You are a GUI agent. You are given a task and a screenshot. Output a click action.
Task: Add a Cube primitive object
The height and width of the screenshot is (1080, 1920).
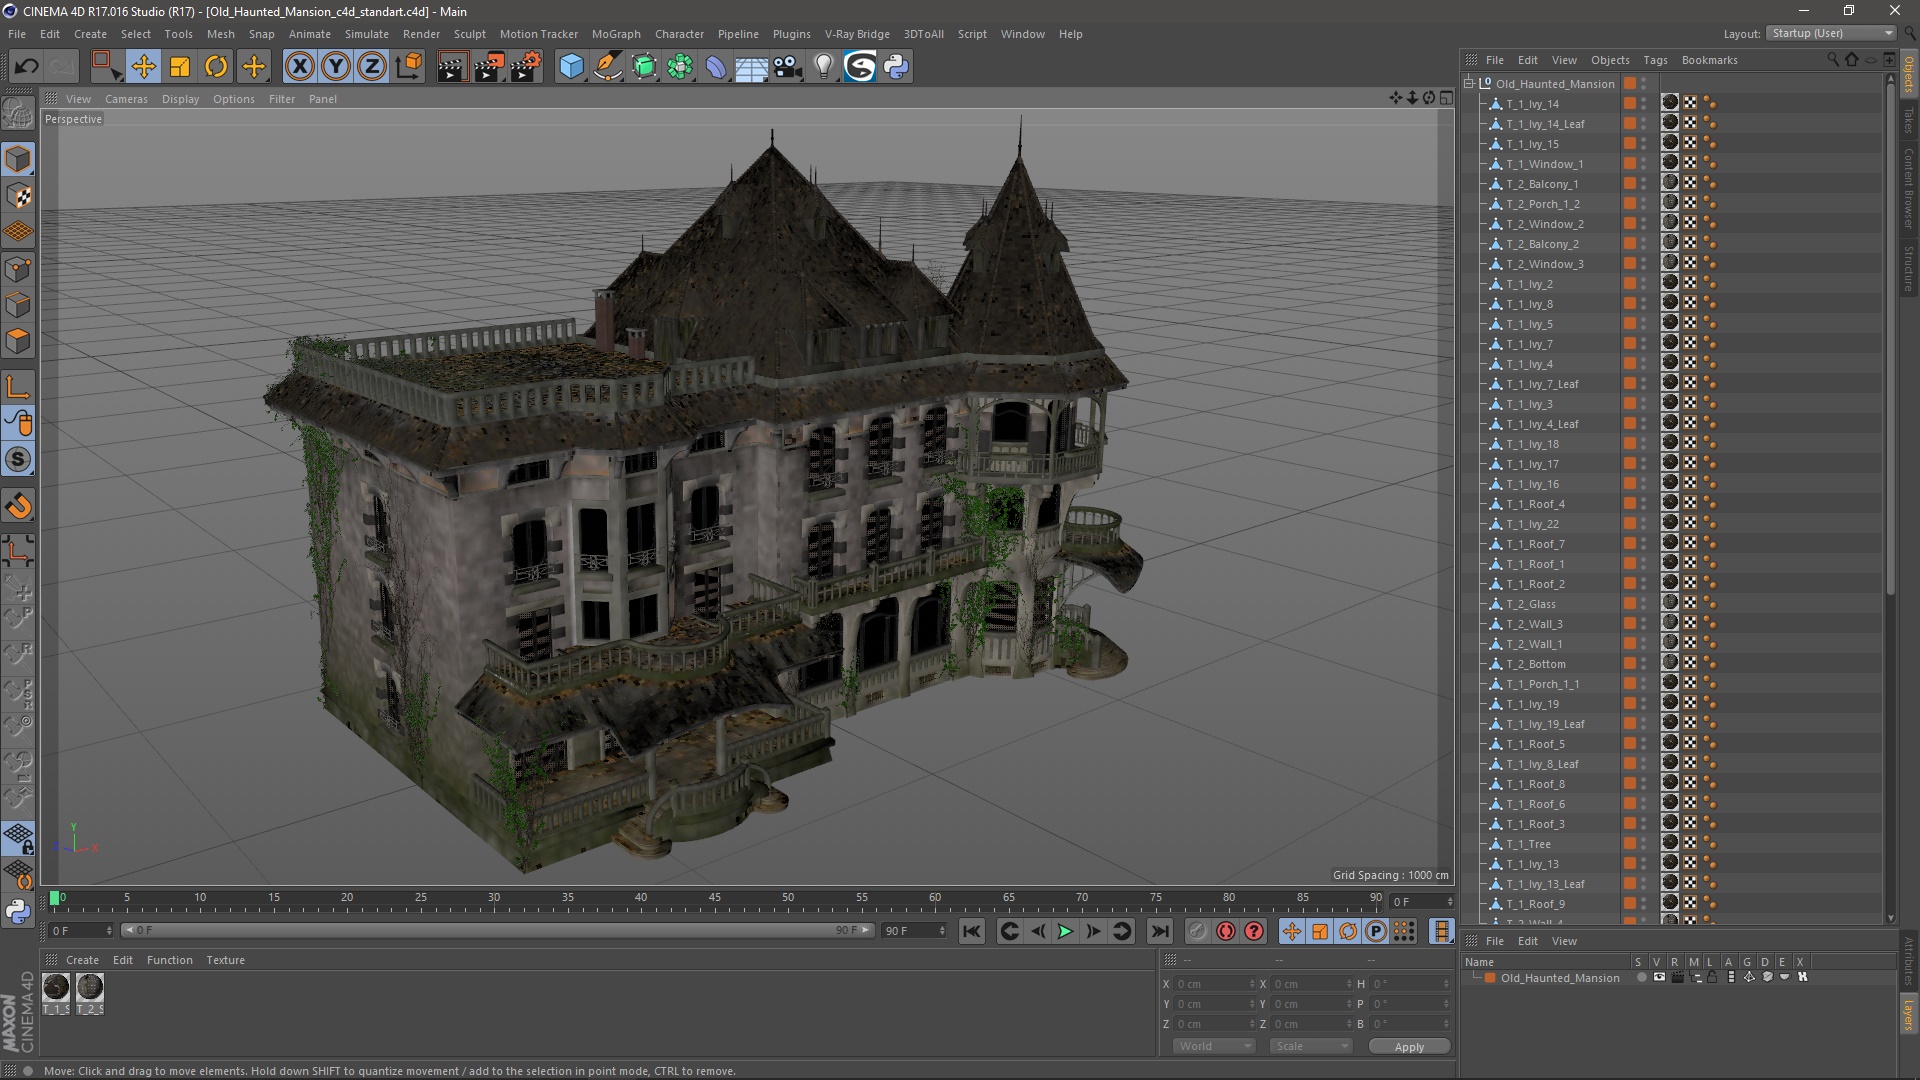(x=571, y=67)
